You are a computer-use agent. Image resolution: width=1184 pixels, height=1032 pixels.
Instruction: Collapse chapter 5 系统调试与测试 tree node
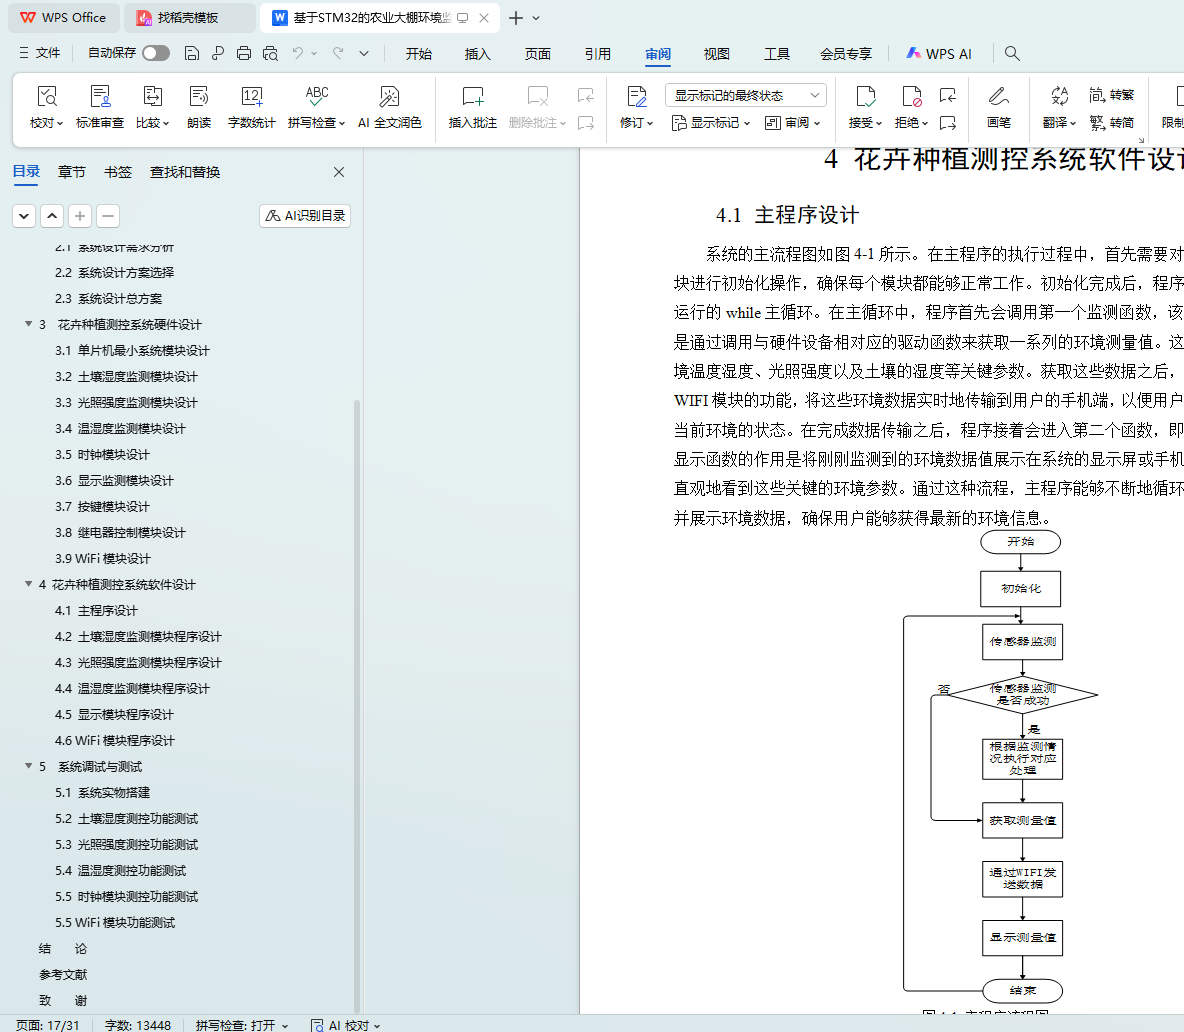(28, 766)
